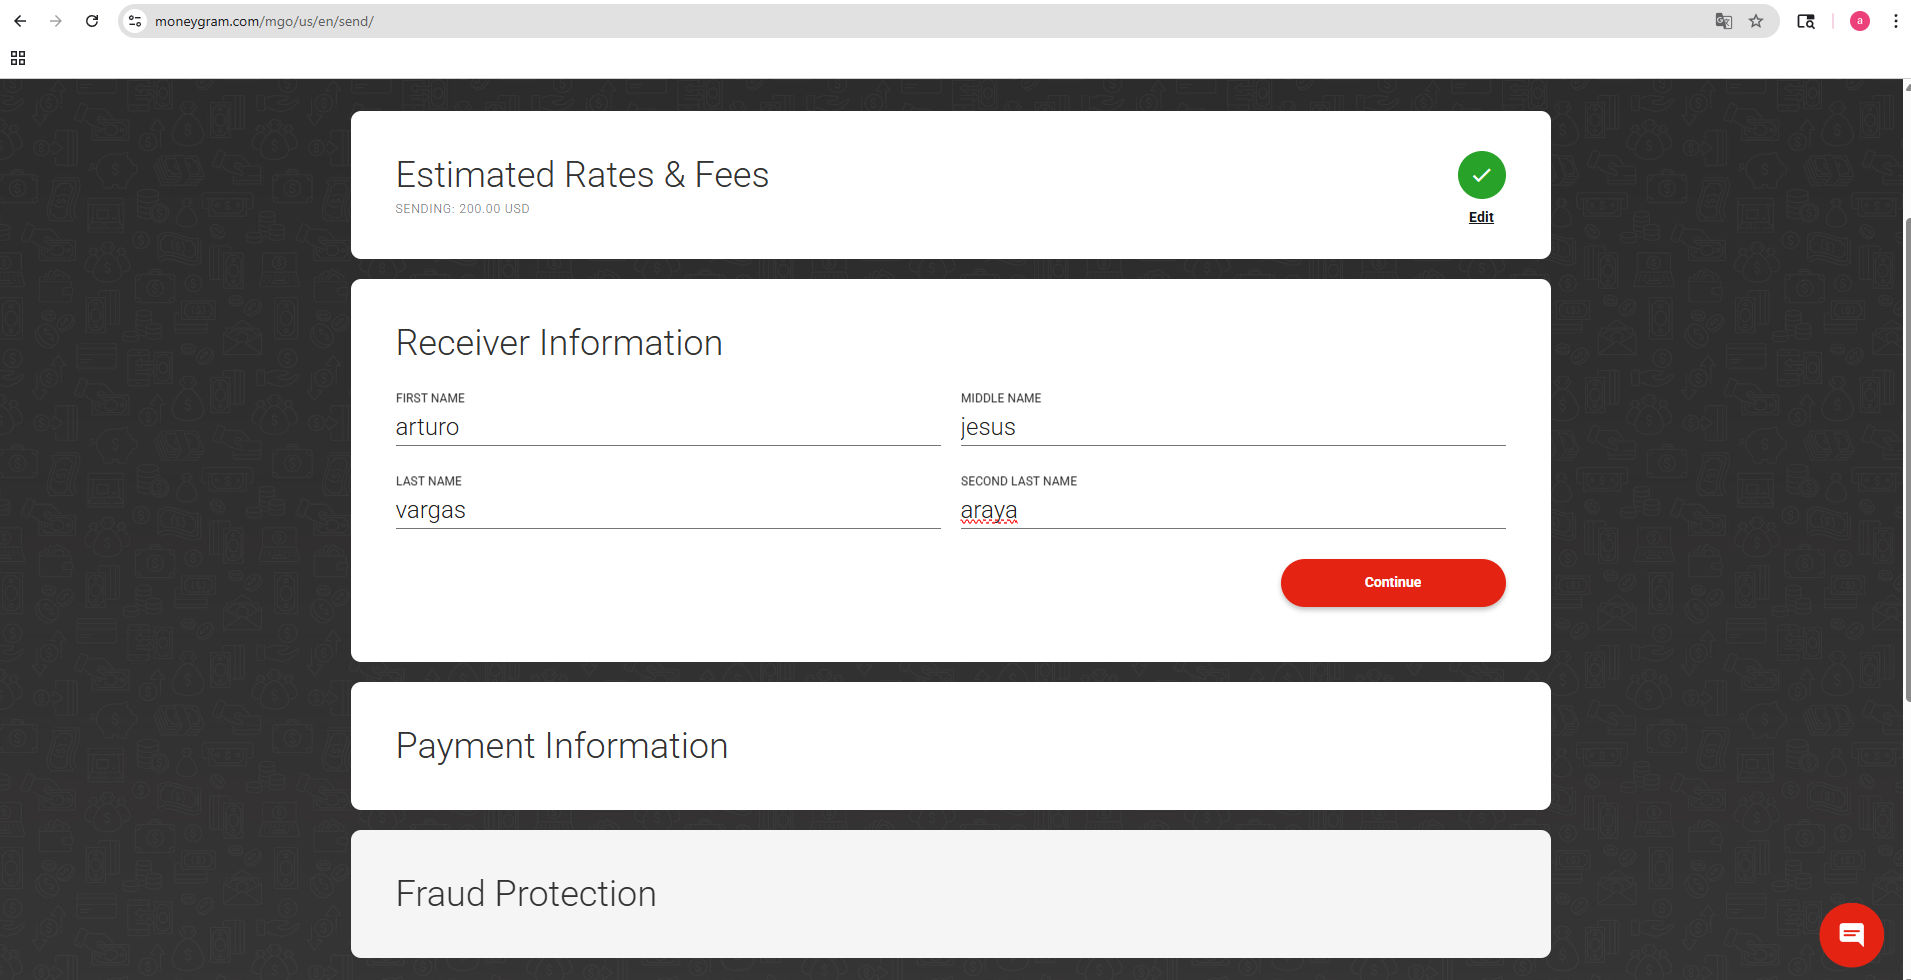The image size is (1911, 980).
Task: Click the green checkmark on Estimated Rates
Action: [x=1481, y=175]
